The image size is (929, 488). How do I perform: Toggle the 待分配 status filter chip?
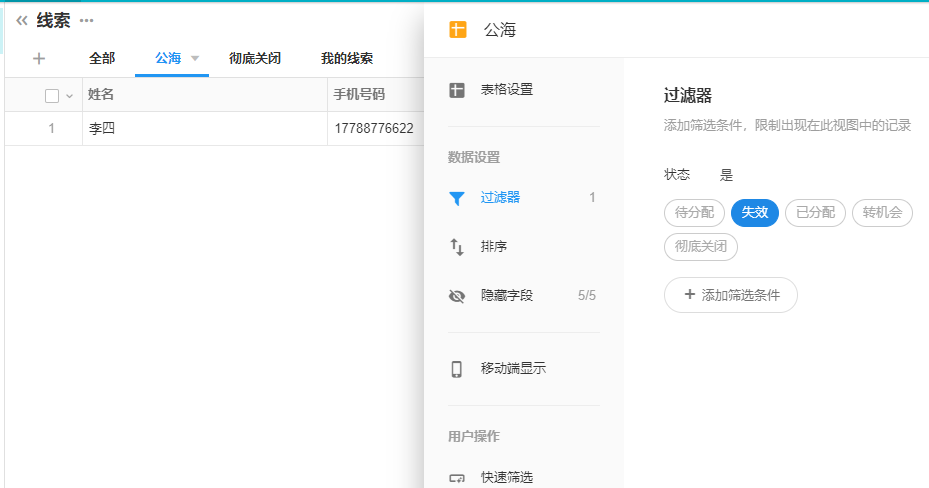pyautogui.click(x=694, y=213)
